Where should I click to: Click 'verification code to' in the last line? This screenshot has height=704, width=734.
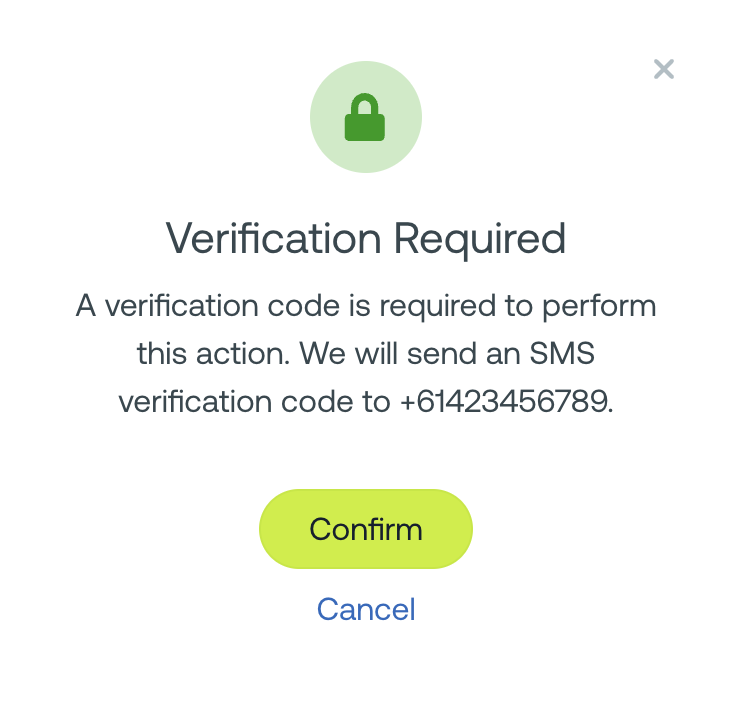click(x=254, y=402)
